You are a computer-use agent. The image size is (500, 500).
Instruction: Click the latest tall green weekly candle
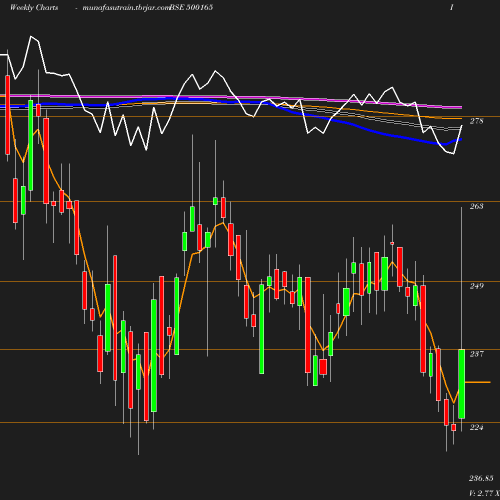click(x=462, y=384)
